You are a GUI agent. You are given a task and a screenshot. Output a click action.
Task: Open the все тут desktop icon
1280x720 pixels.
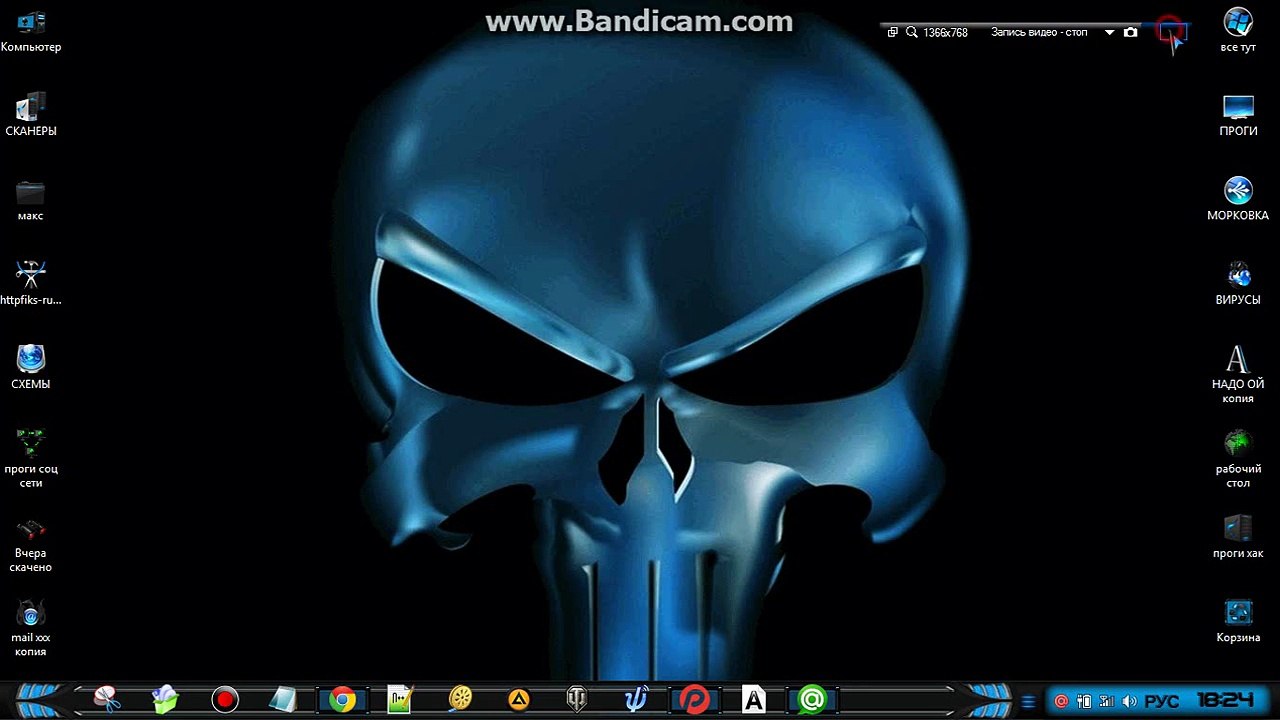coord(1238,32)
